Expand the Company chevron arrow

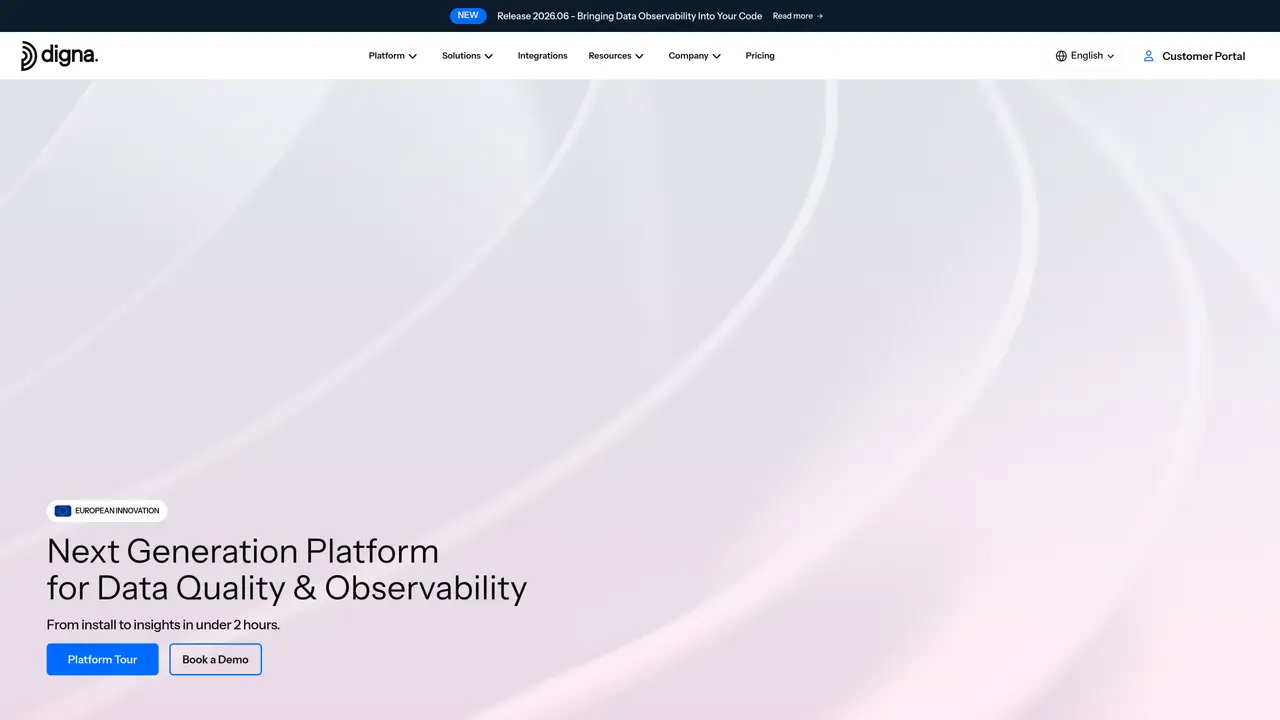coord(717,56)
